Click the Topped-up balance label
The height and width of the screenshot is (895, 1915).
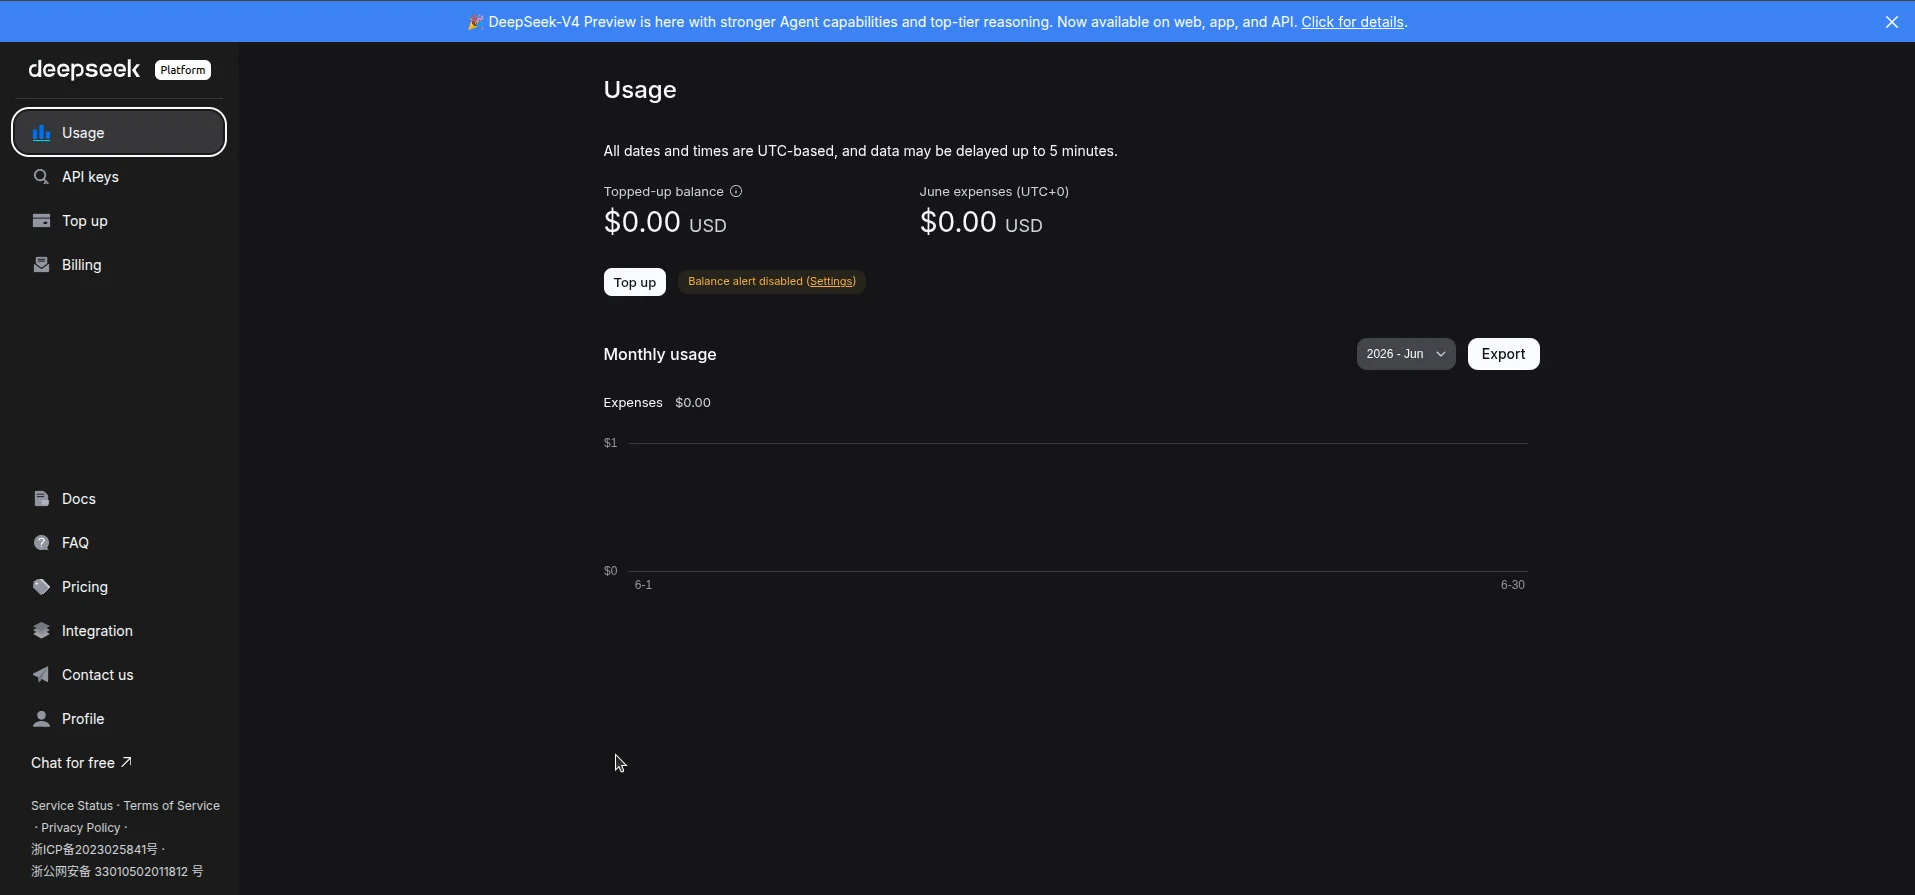(x=664, y=191)
